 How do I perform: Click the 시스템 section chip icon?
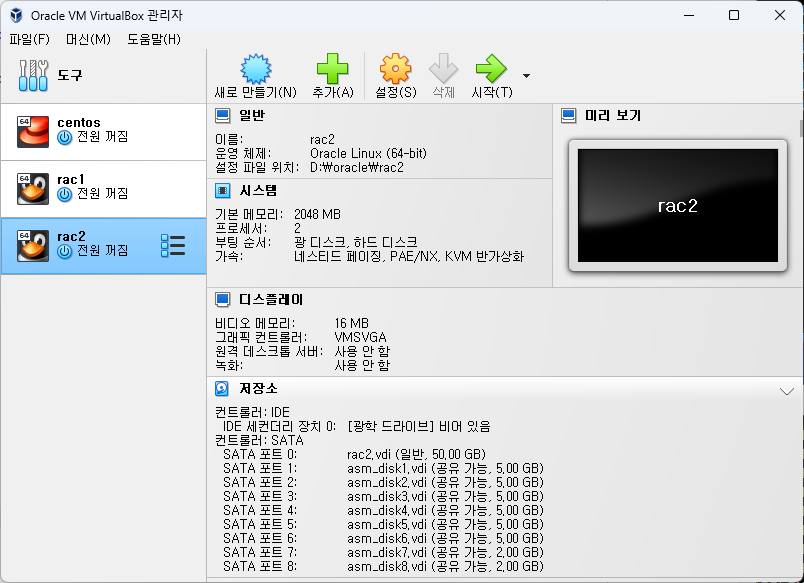[223, 191]
